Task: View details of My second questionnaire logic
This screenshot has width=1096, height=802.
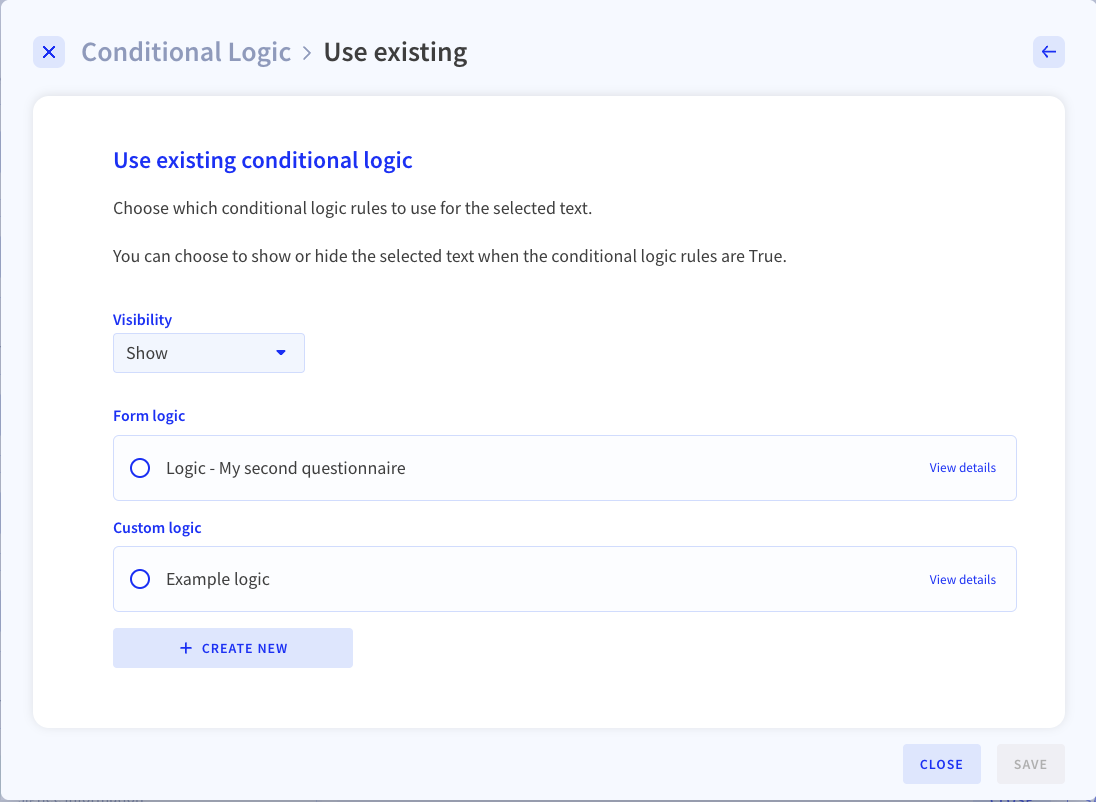Action: [962, 468]
